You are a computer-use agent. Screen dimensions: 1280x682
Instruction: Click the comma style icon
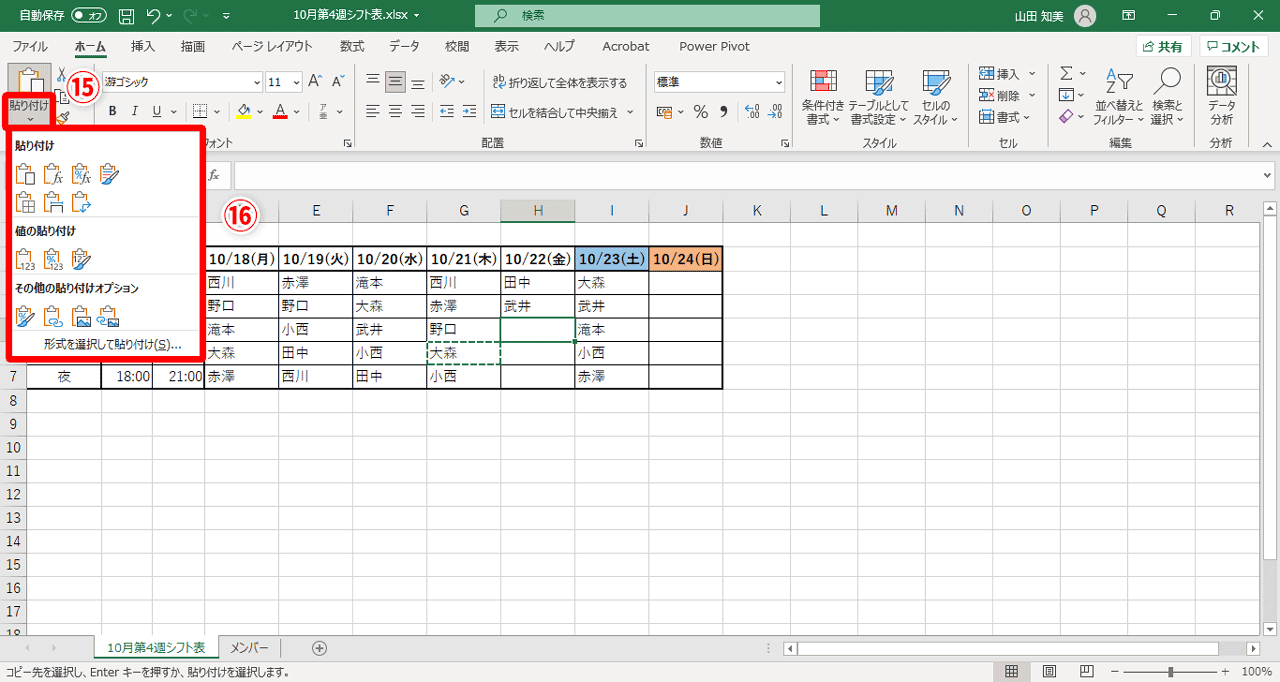pyautogui.click(x=723, y=111)
